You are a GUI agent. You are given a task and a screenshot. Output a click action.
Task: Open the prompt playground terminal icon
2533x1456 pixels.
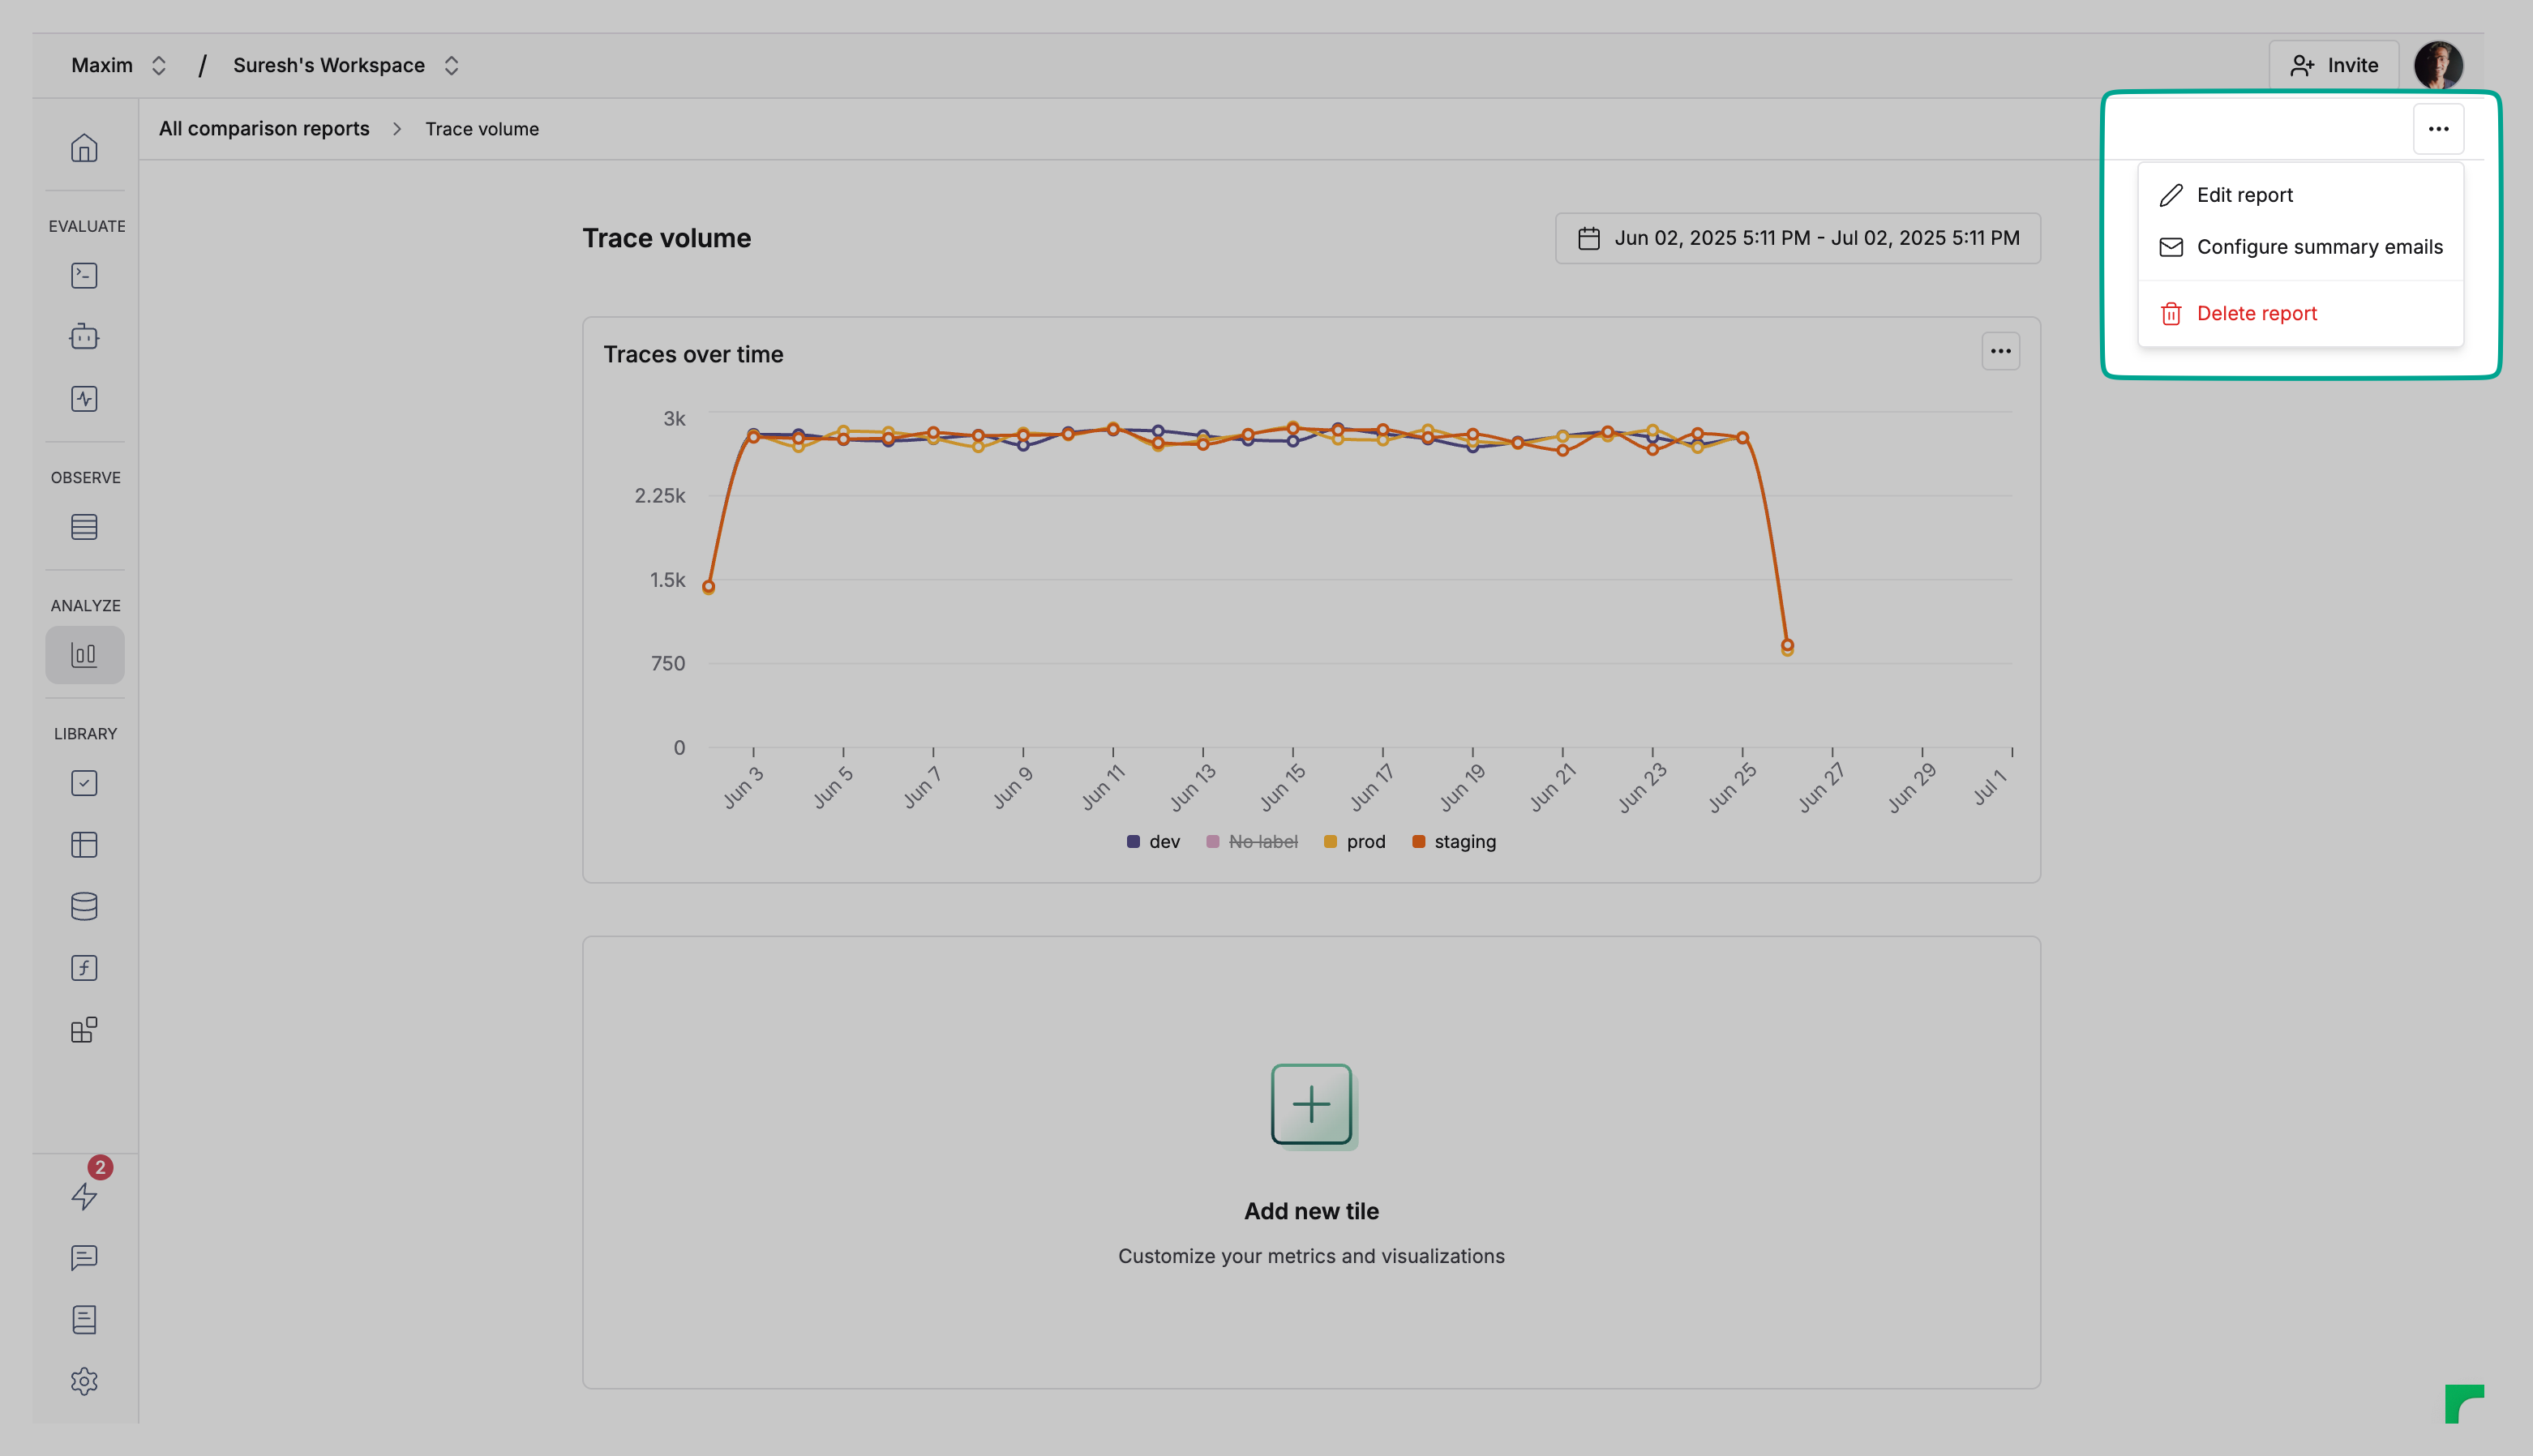click(84, 275)
